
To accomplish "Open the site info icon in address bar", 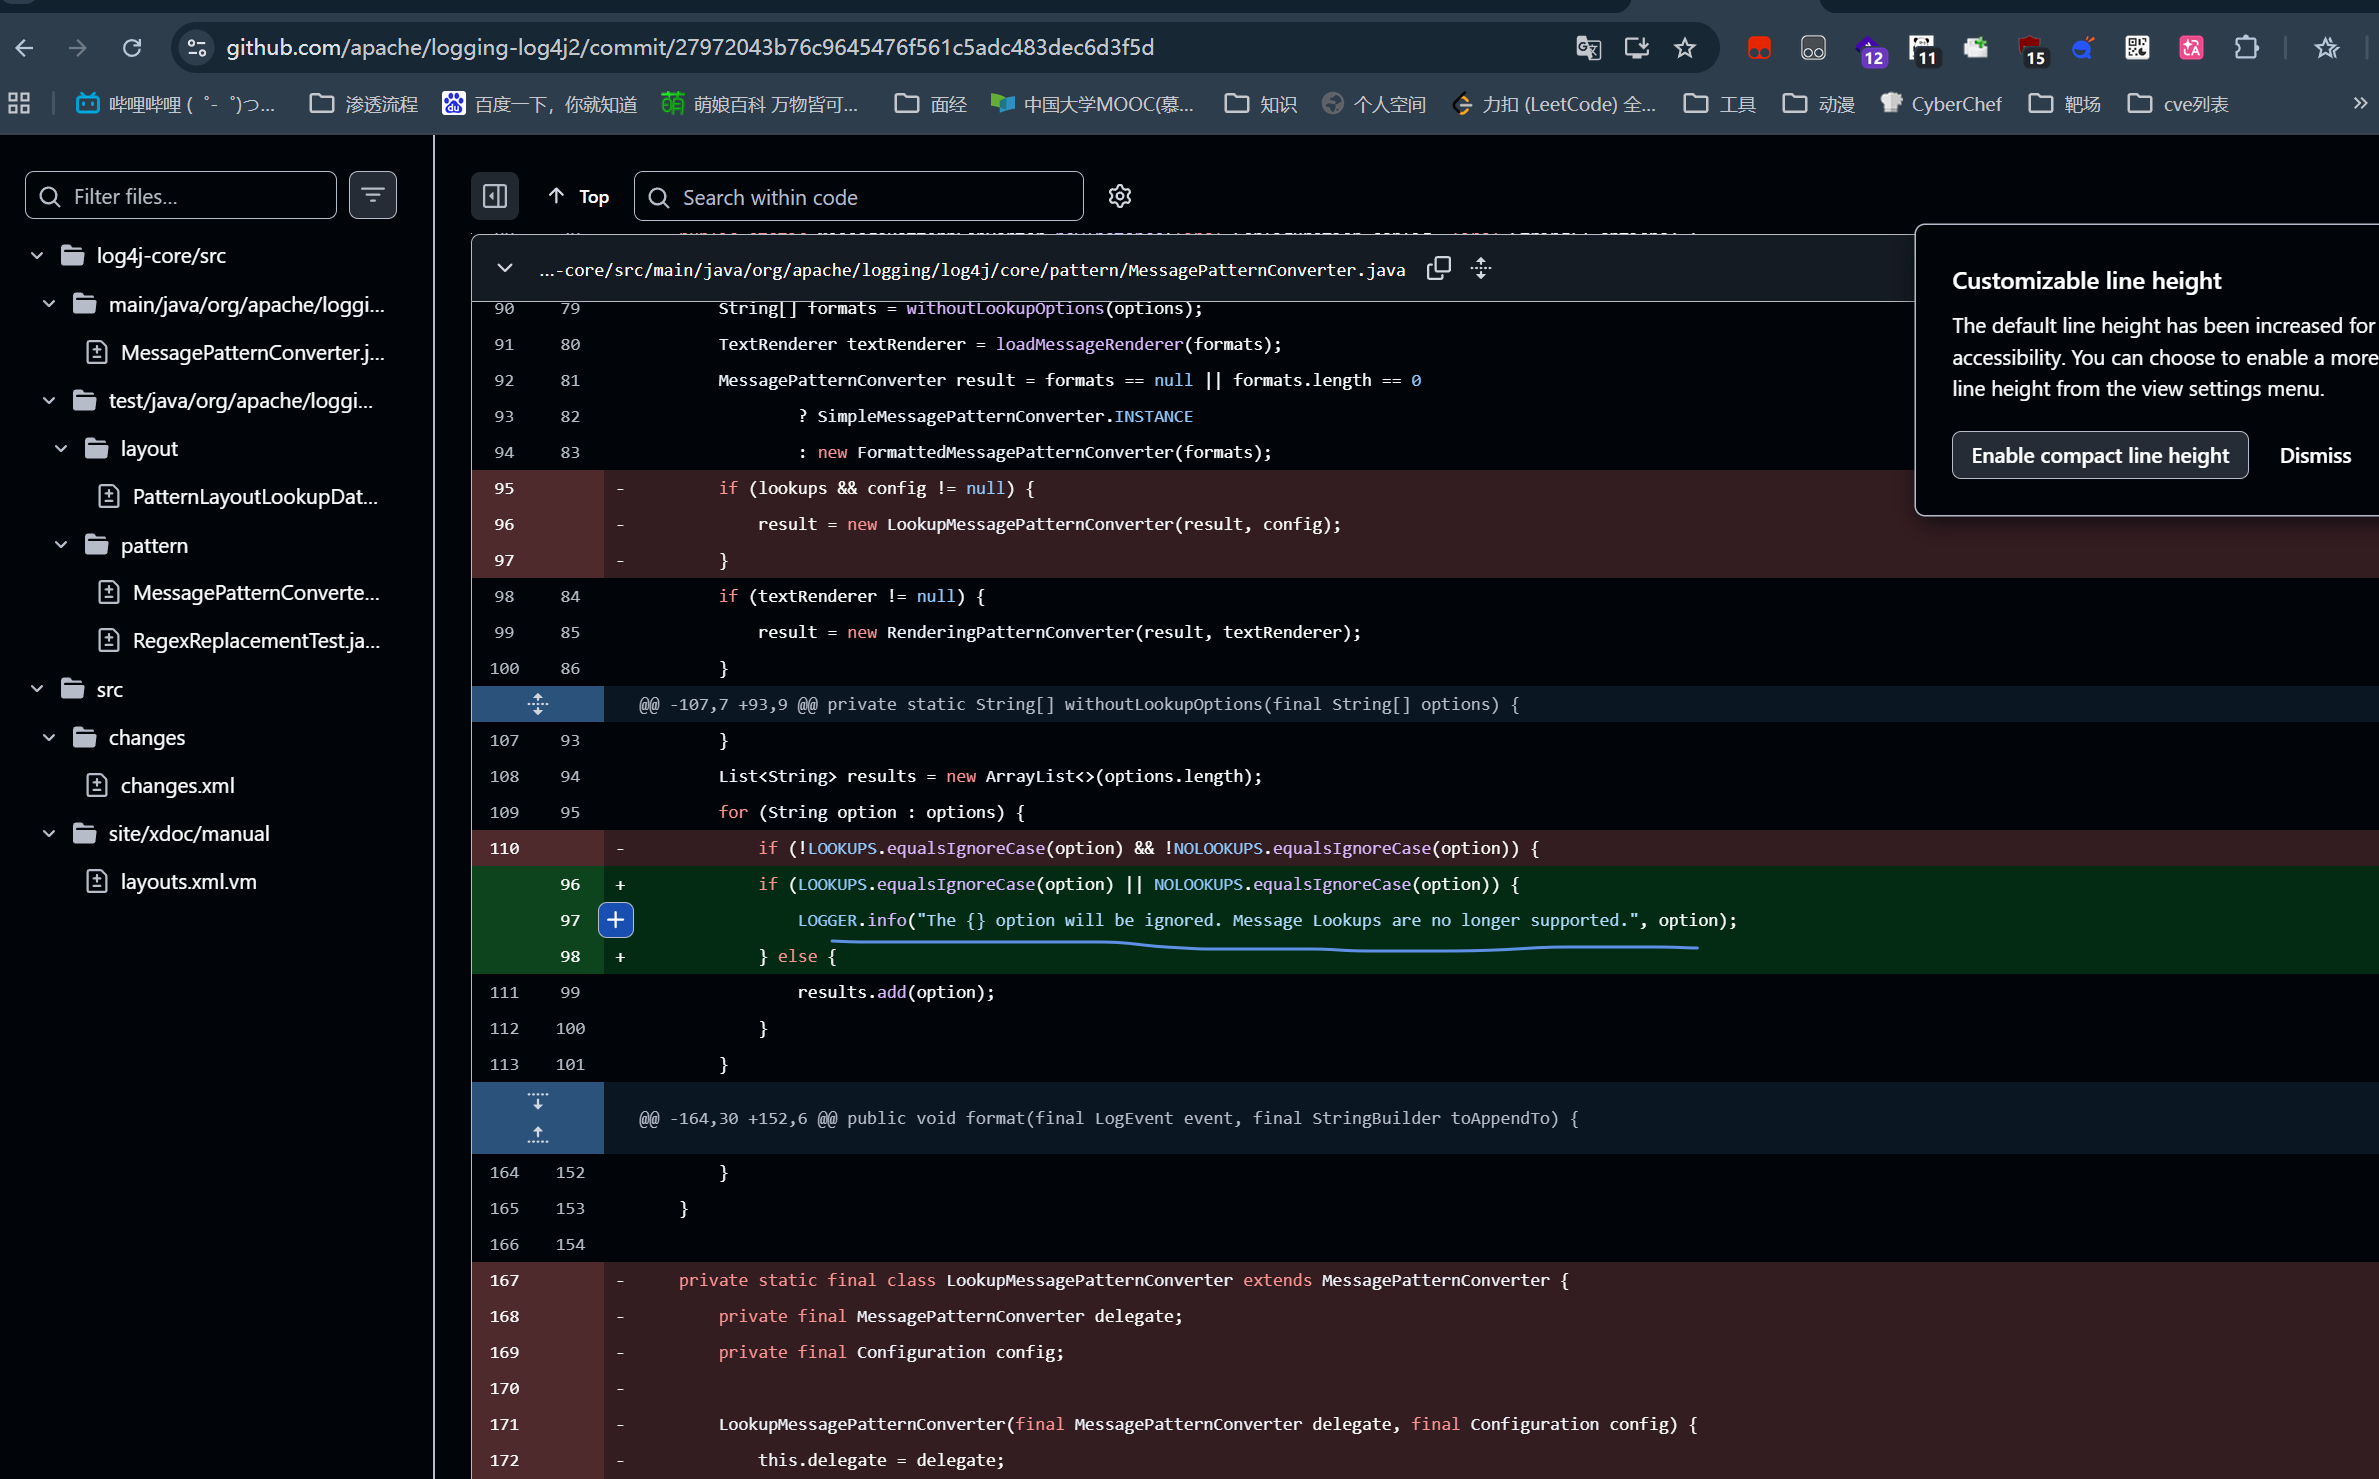I will [x=196, y=47].
